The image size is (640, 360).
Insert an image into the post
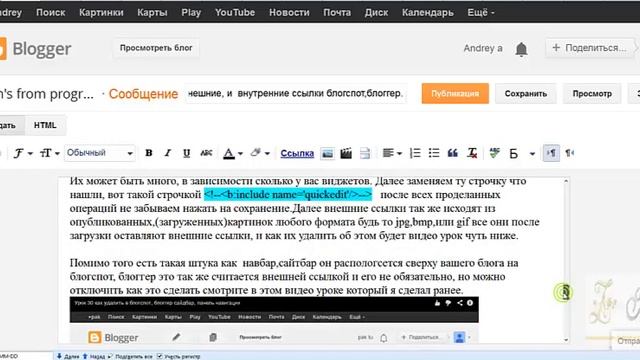click(x=327, y=153)
